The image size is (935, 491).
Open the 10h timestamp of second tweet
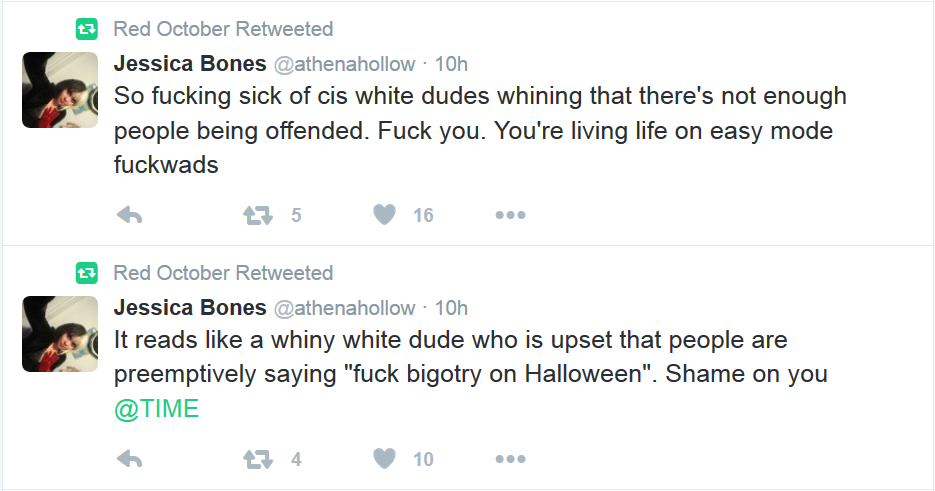451,308
